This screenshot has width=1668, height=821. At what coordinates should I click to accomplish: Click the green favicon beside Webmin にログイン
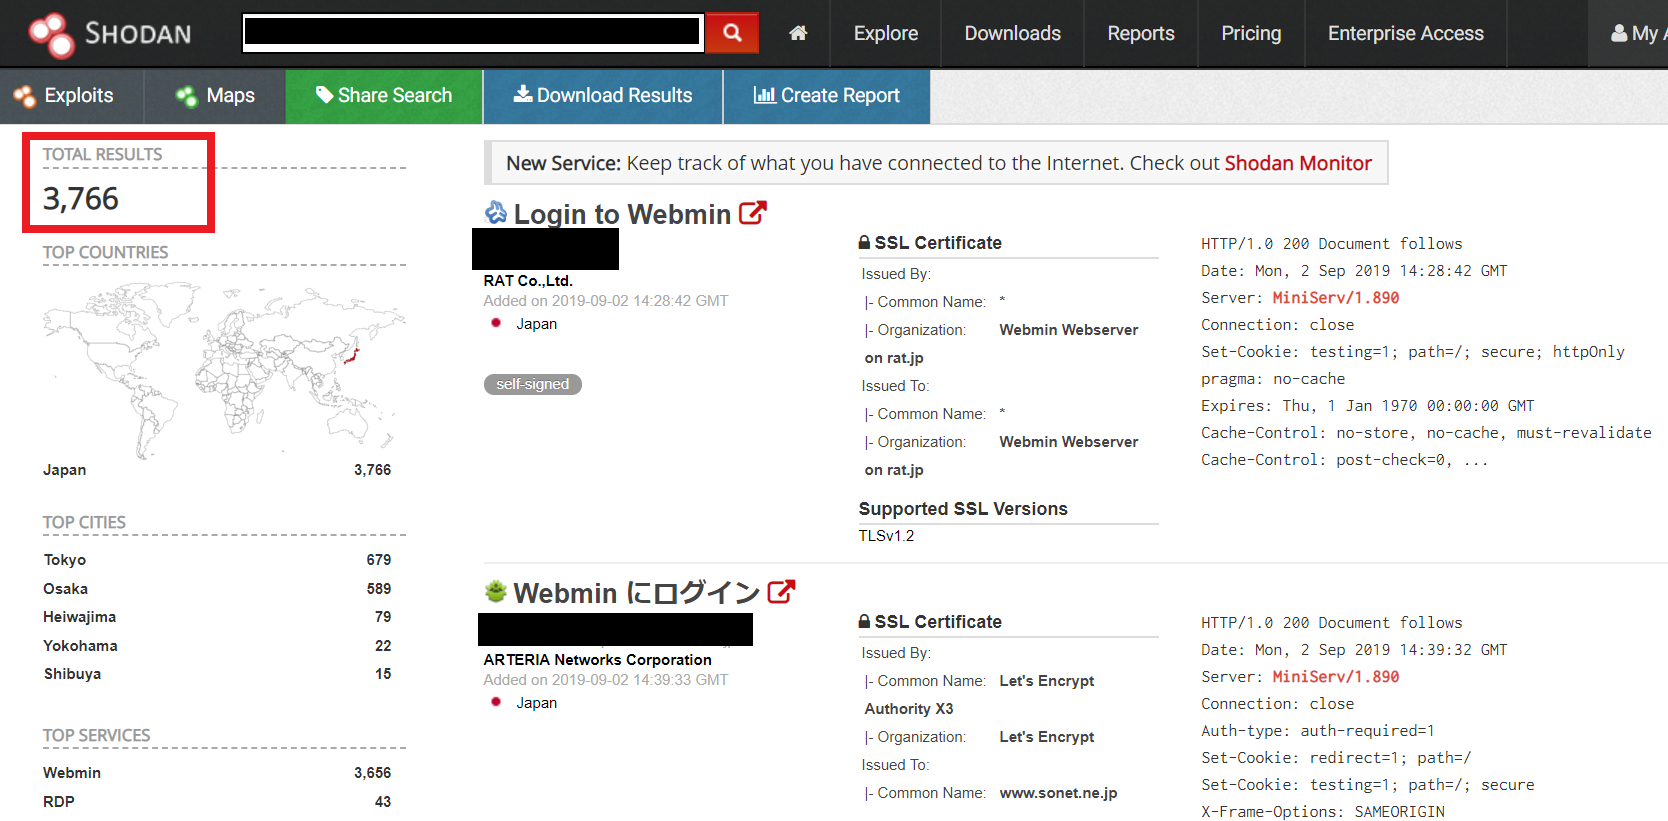[496, 591]
